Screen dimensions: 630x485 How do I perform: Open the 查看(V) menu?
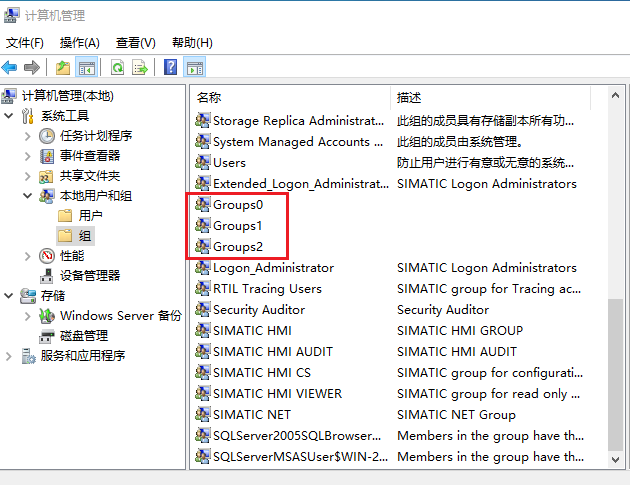click(x=135, y=43)
